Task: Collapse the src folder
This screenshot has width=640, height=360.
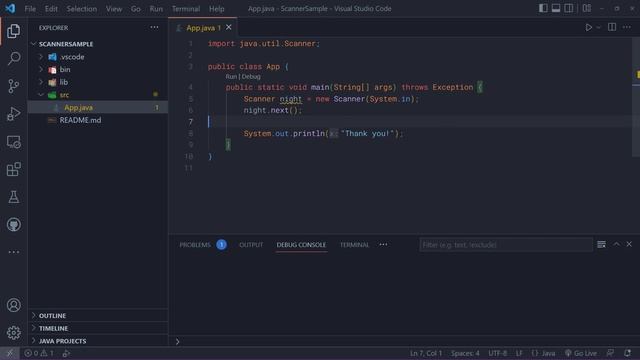Action: click(x=98, y=95)
